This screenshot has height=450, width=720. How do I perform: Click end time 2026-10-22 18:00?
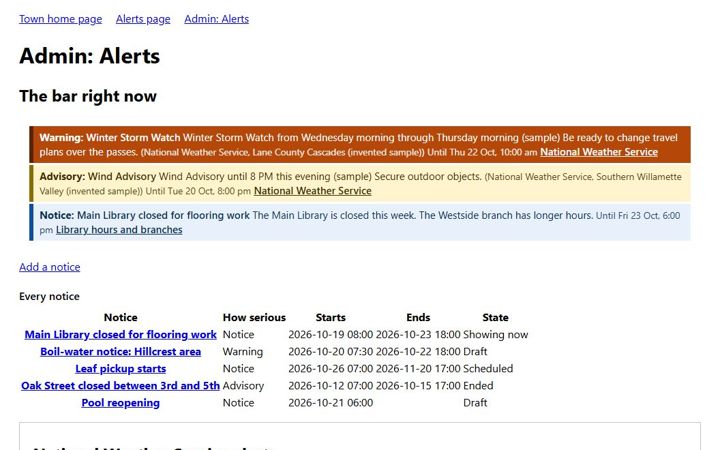pos(418,352)
